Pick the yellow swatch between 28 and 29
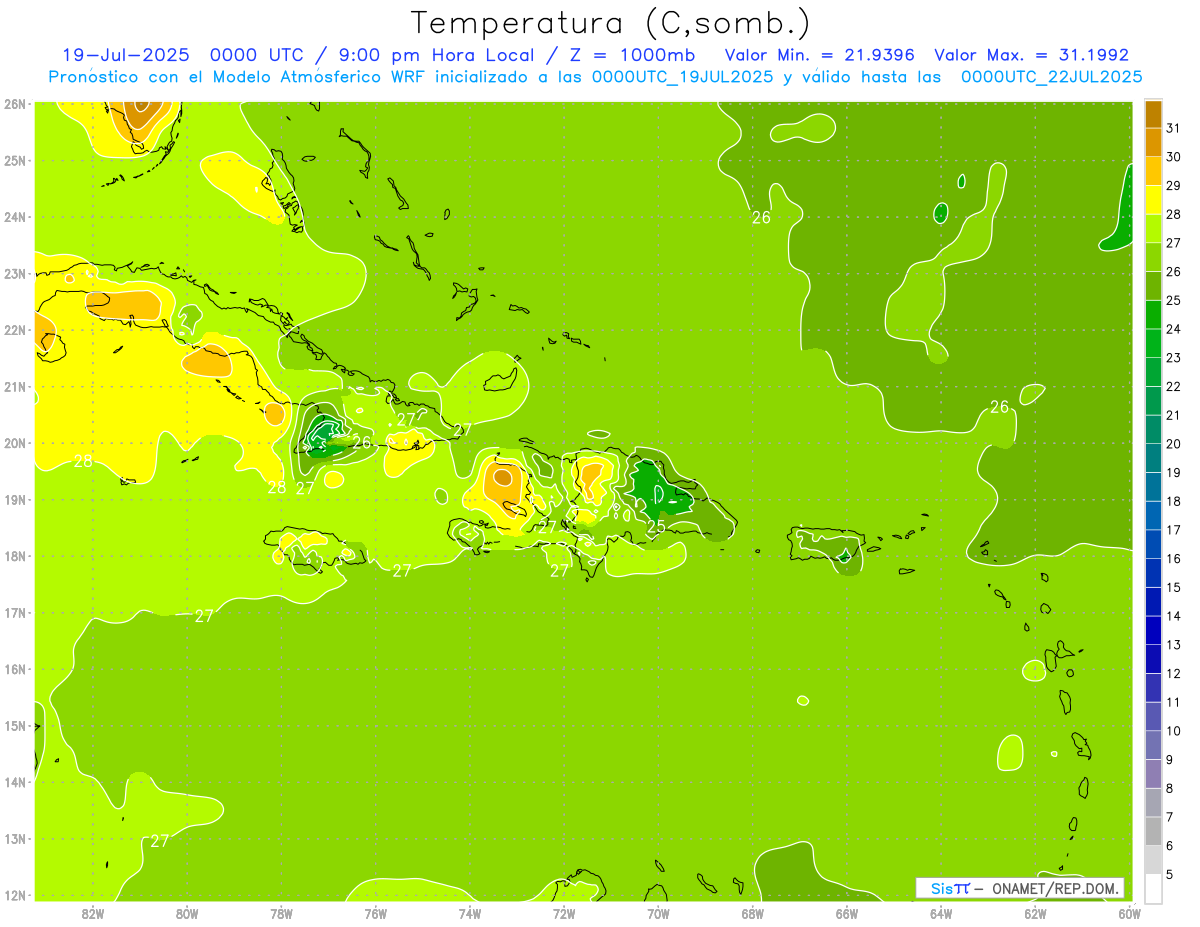The width and height of the screenshot is (1200, 927). (1154, 200)
